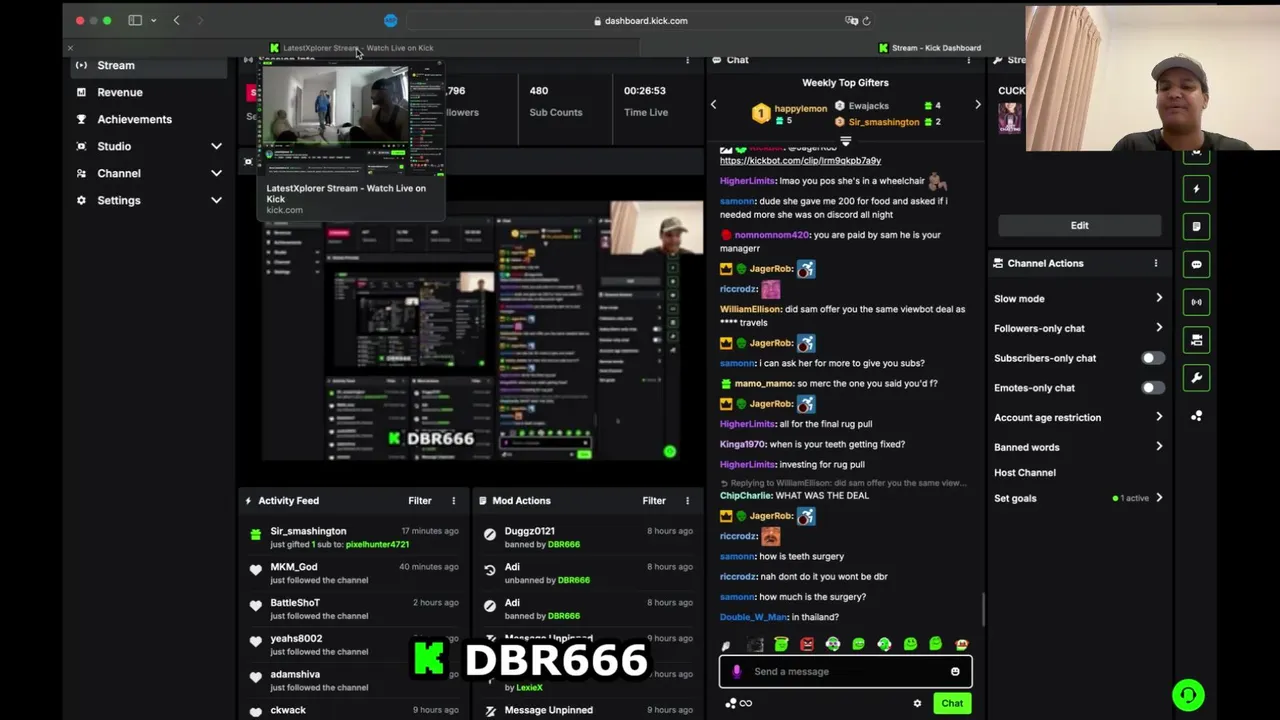
Task: Open Safari tab group dropdown arrow
Action: click(153, 20)
